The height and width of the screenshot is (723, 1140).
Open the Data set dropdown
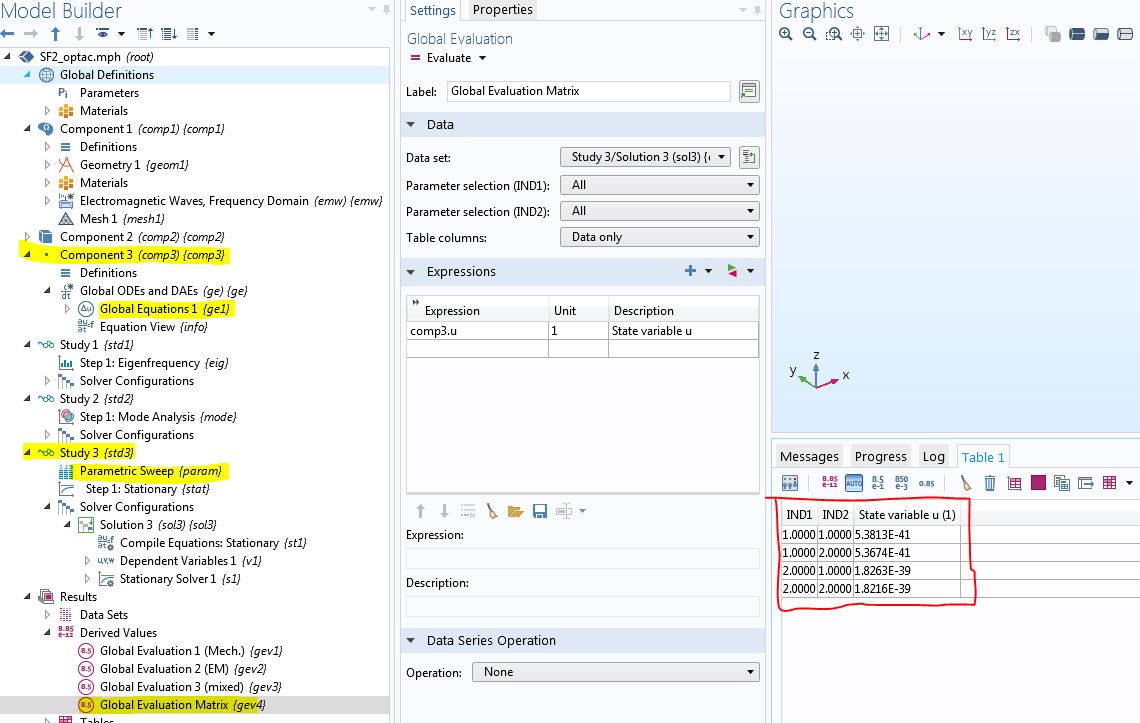pyautogui.click(x=645, y=157)
